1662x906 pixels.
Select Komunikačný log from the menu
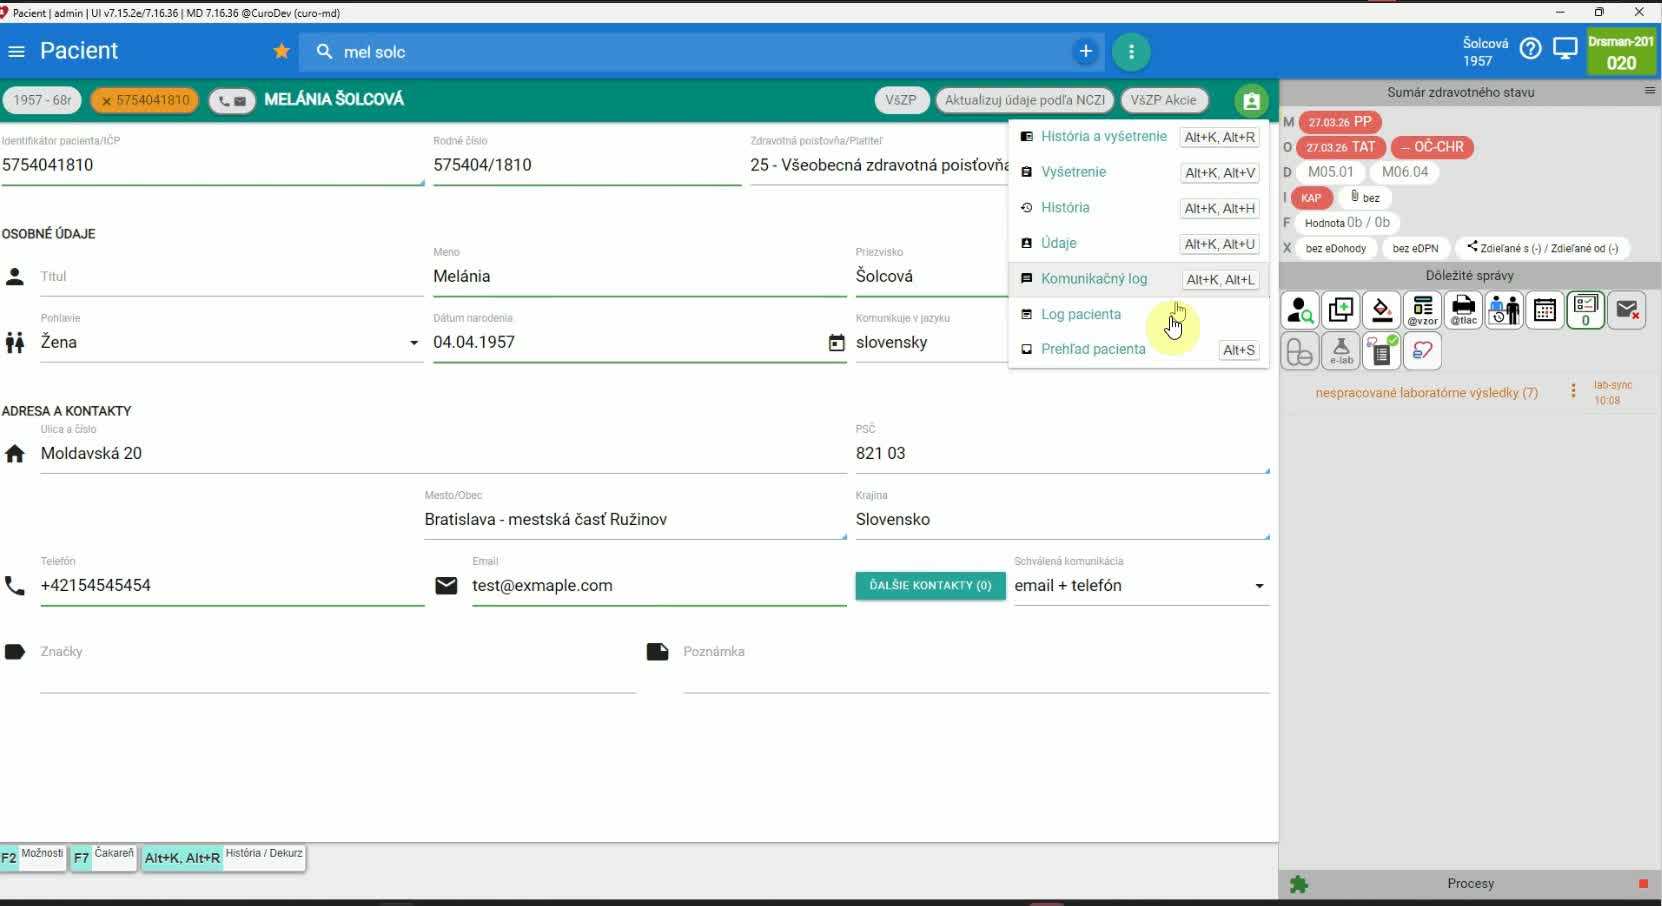(x=1093, y=279)
